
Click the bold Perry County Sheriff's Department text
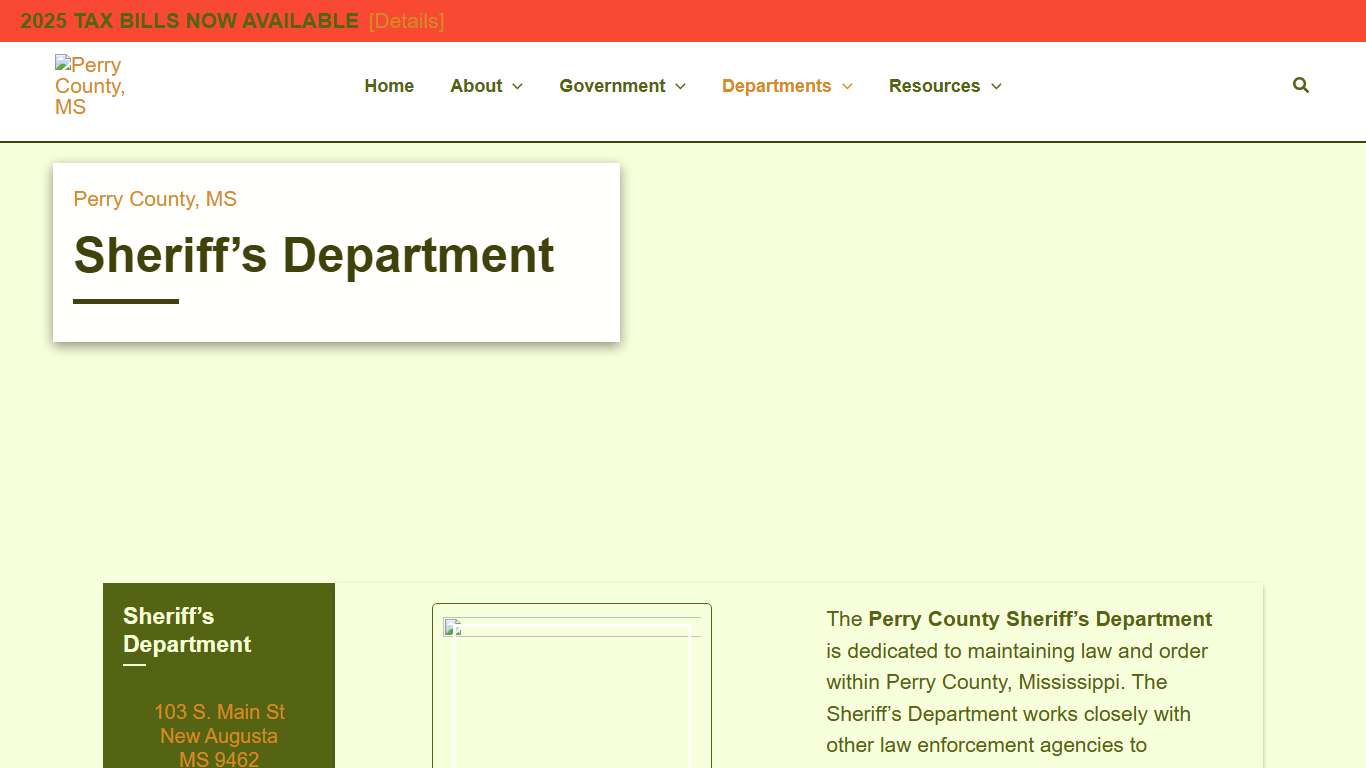(1039, 619)
